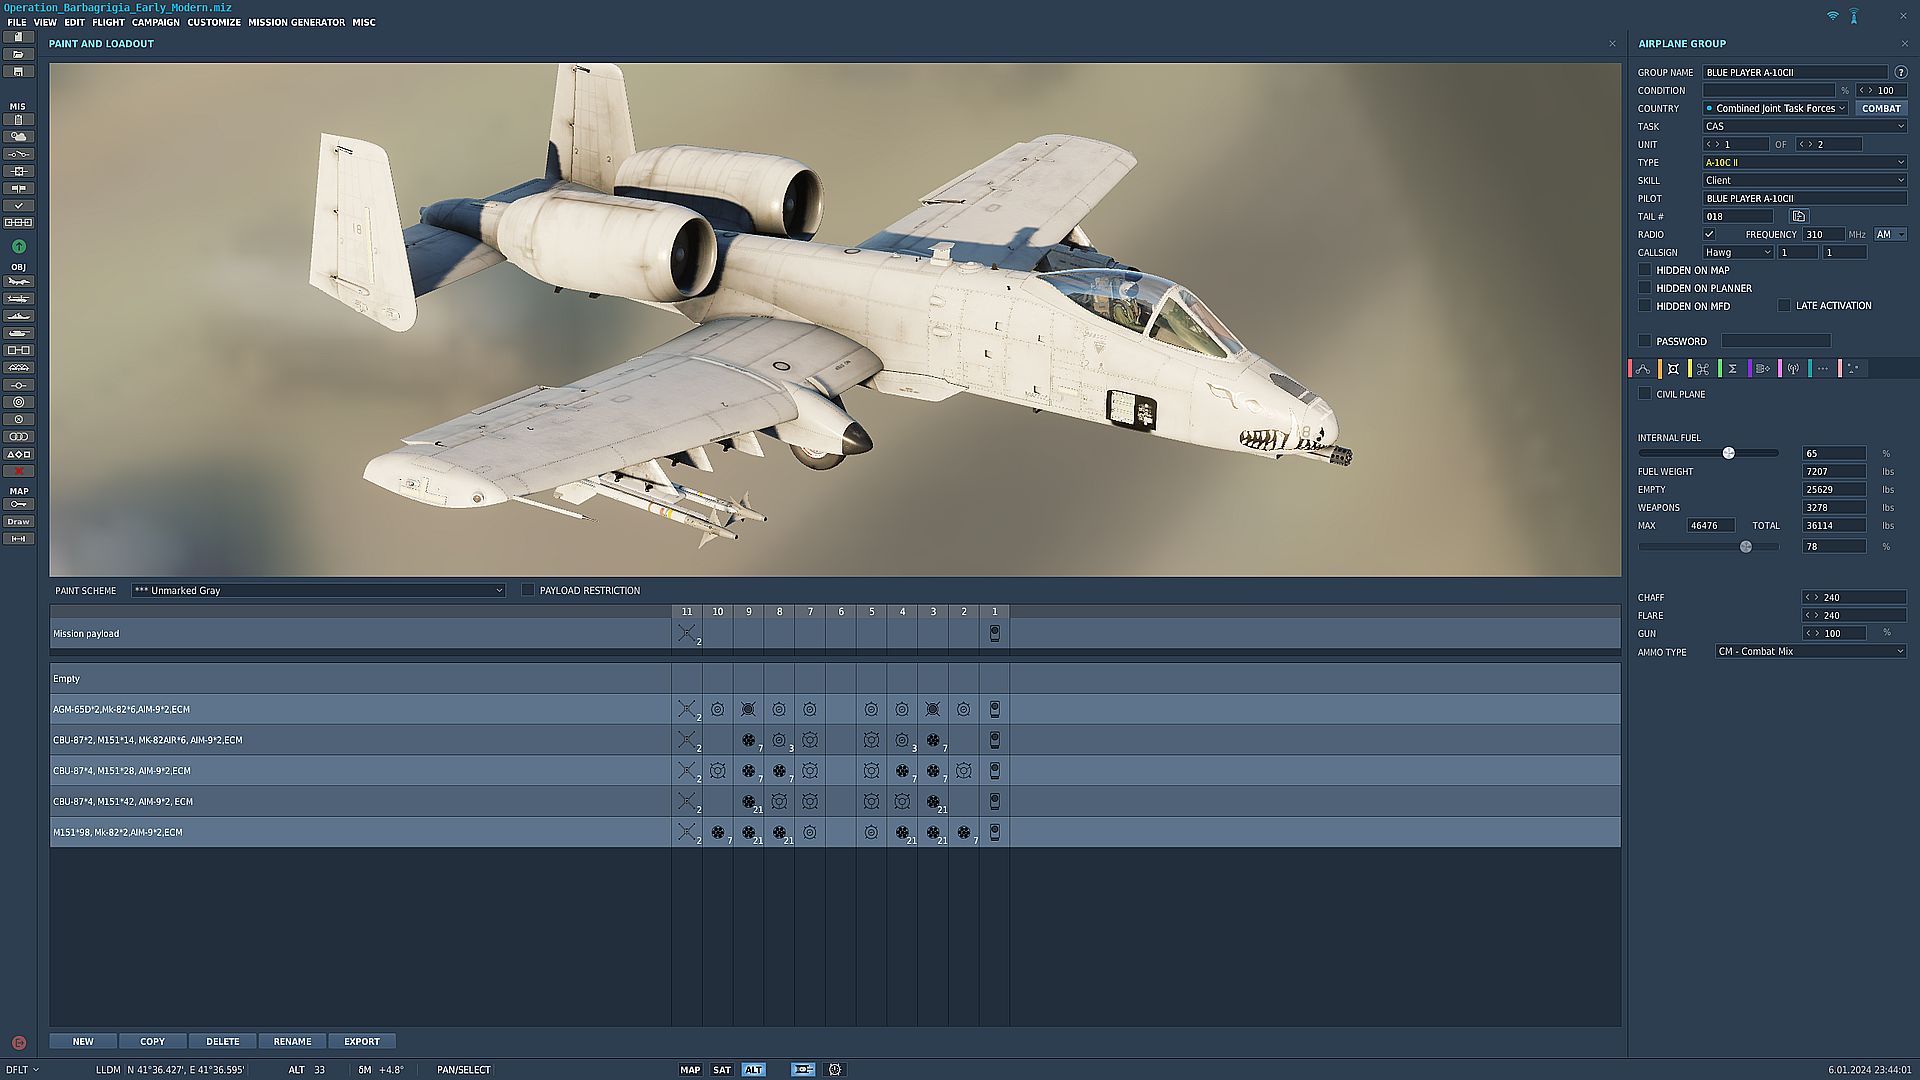The image size is (1920, 1080).
Task: Click the red delete X sidebar tool
Action: (x=19, y=471)
